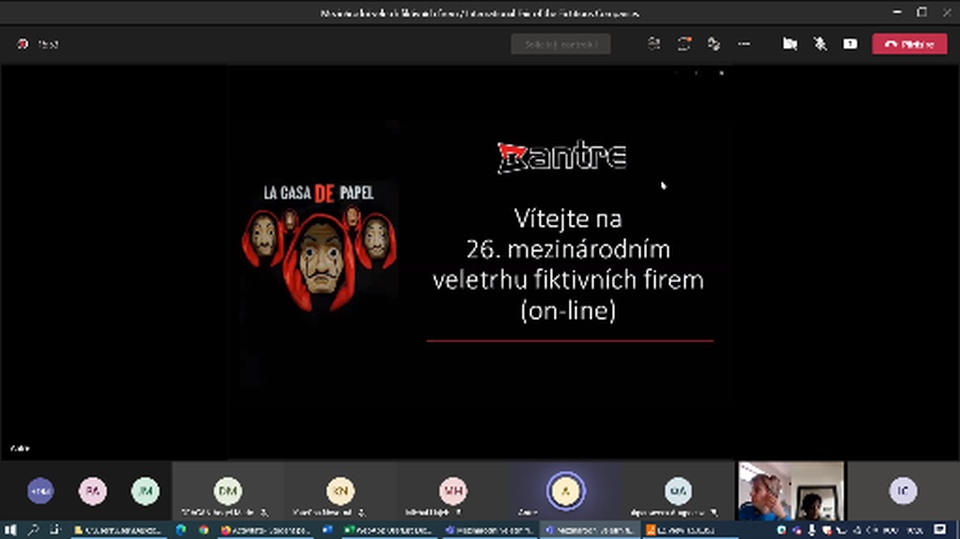Select the participant video feed tile
This screenshot has width=960, height=539.
pyautogui.click(x=791, y=491)
